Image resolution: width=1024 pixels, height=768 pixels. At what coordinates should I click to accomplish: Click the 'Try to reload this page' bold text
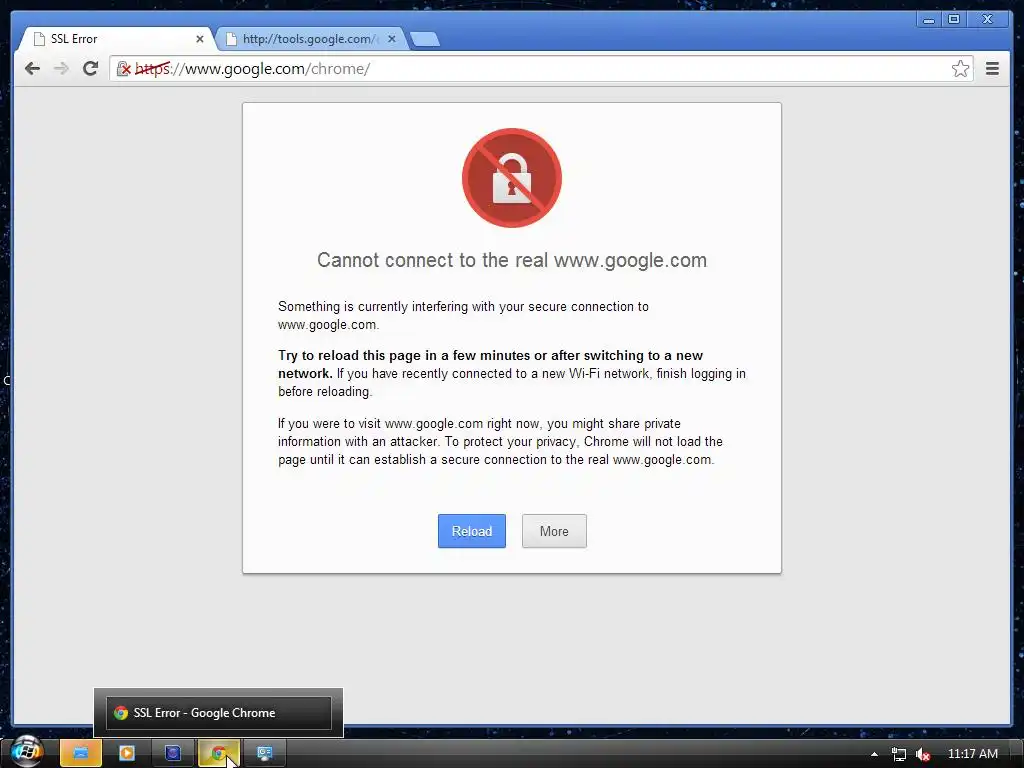(x=490, y=364)
